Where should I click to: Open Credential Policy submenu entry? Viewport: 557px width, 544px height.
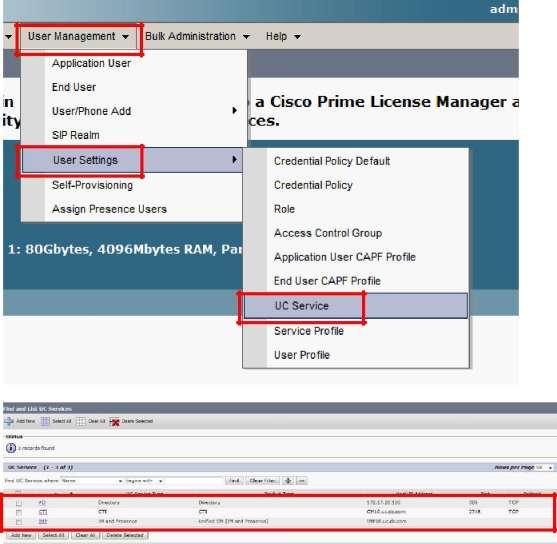pos(313,185)
